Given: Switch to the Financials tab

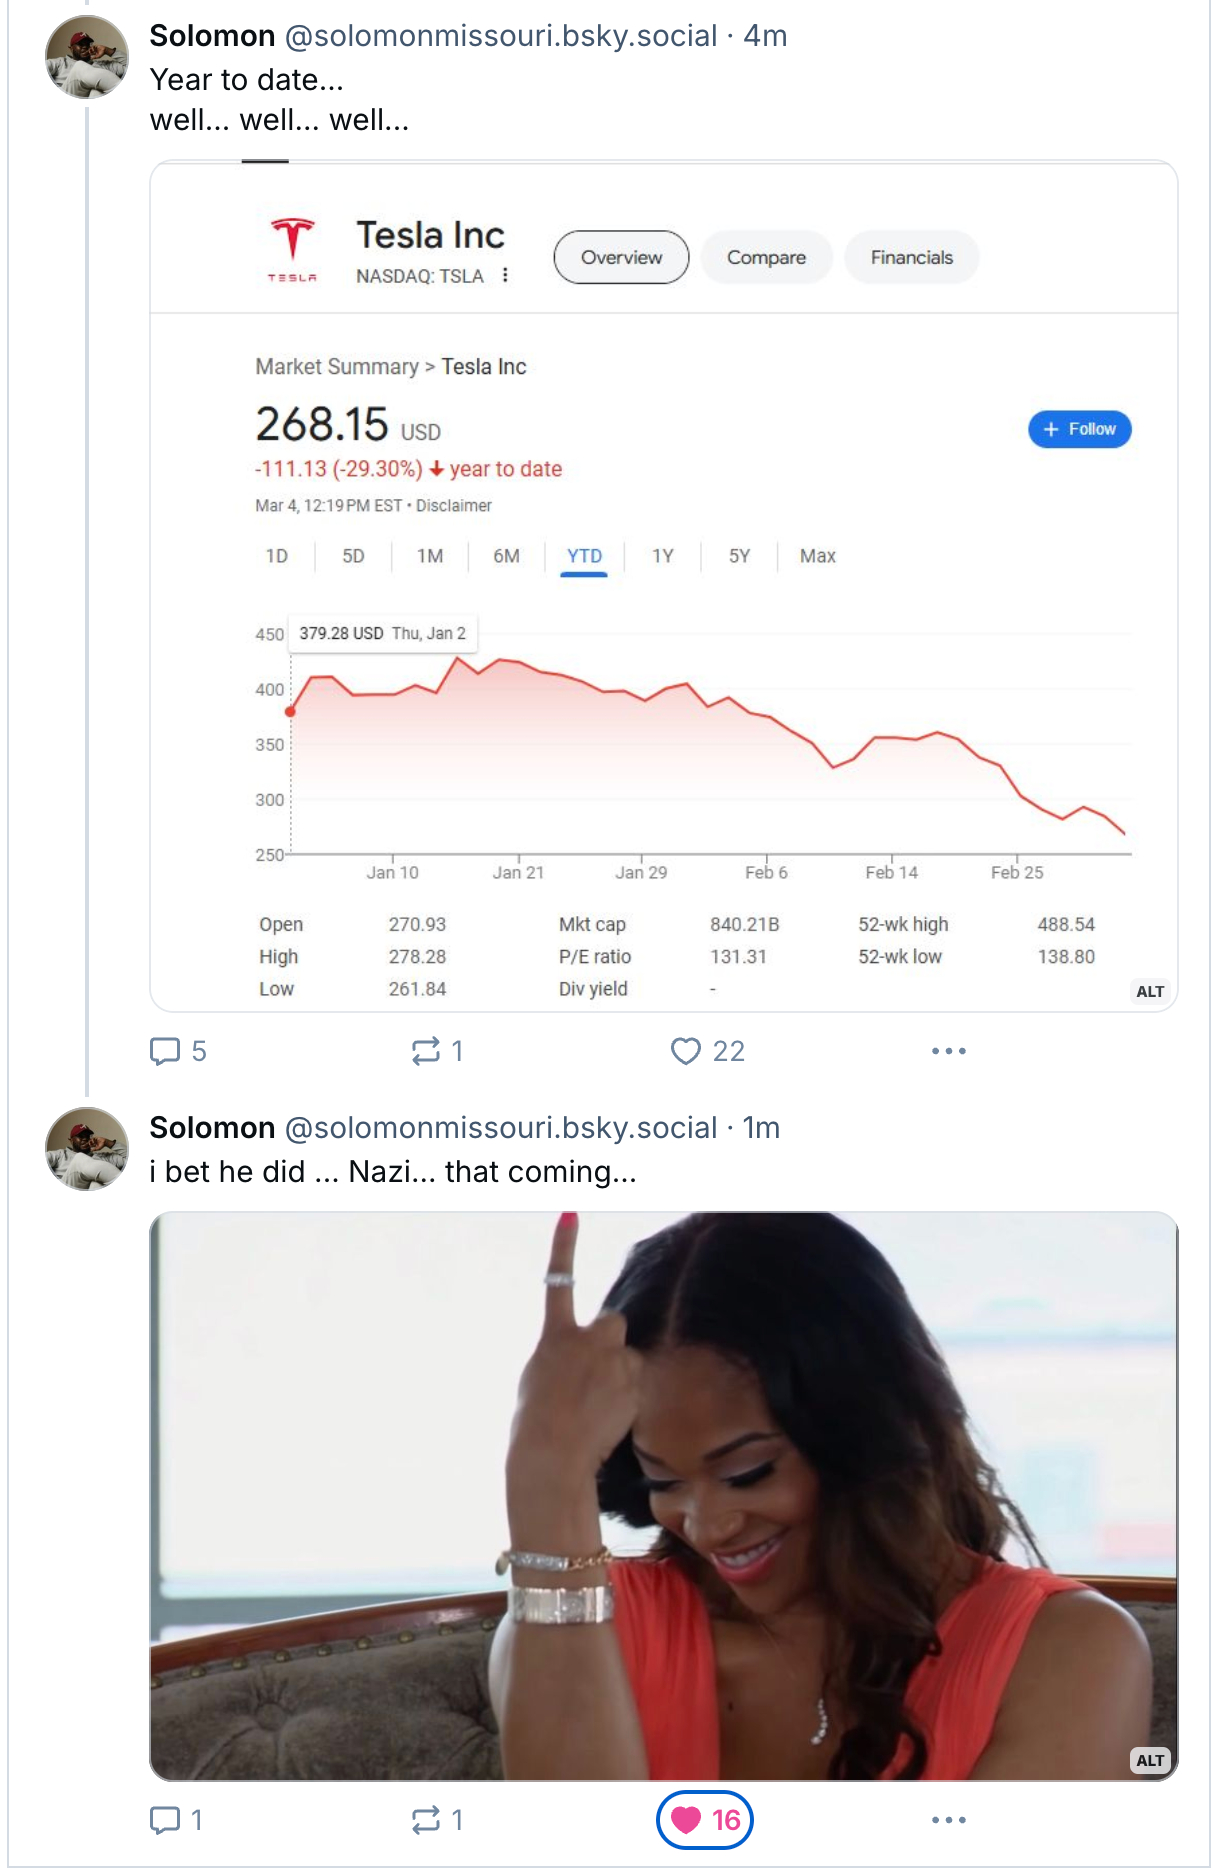Looking at the screenshot, I should (x=911, y=257).
